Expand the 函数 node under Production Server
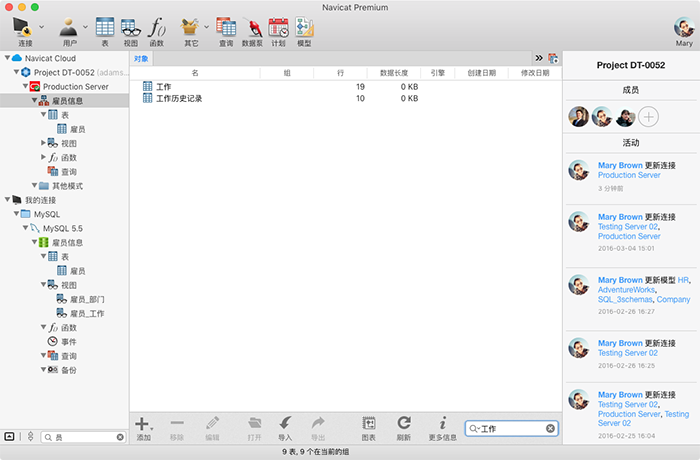 click(x=43, y=157)
